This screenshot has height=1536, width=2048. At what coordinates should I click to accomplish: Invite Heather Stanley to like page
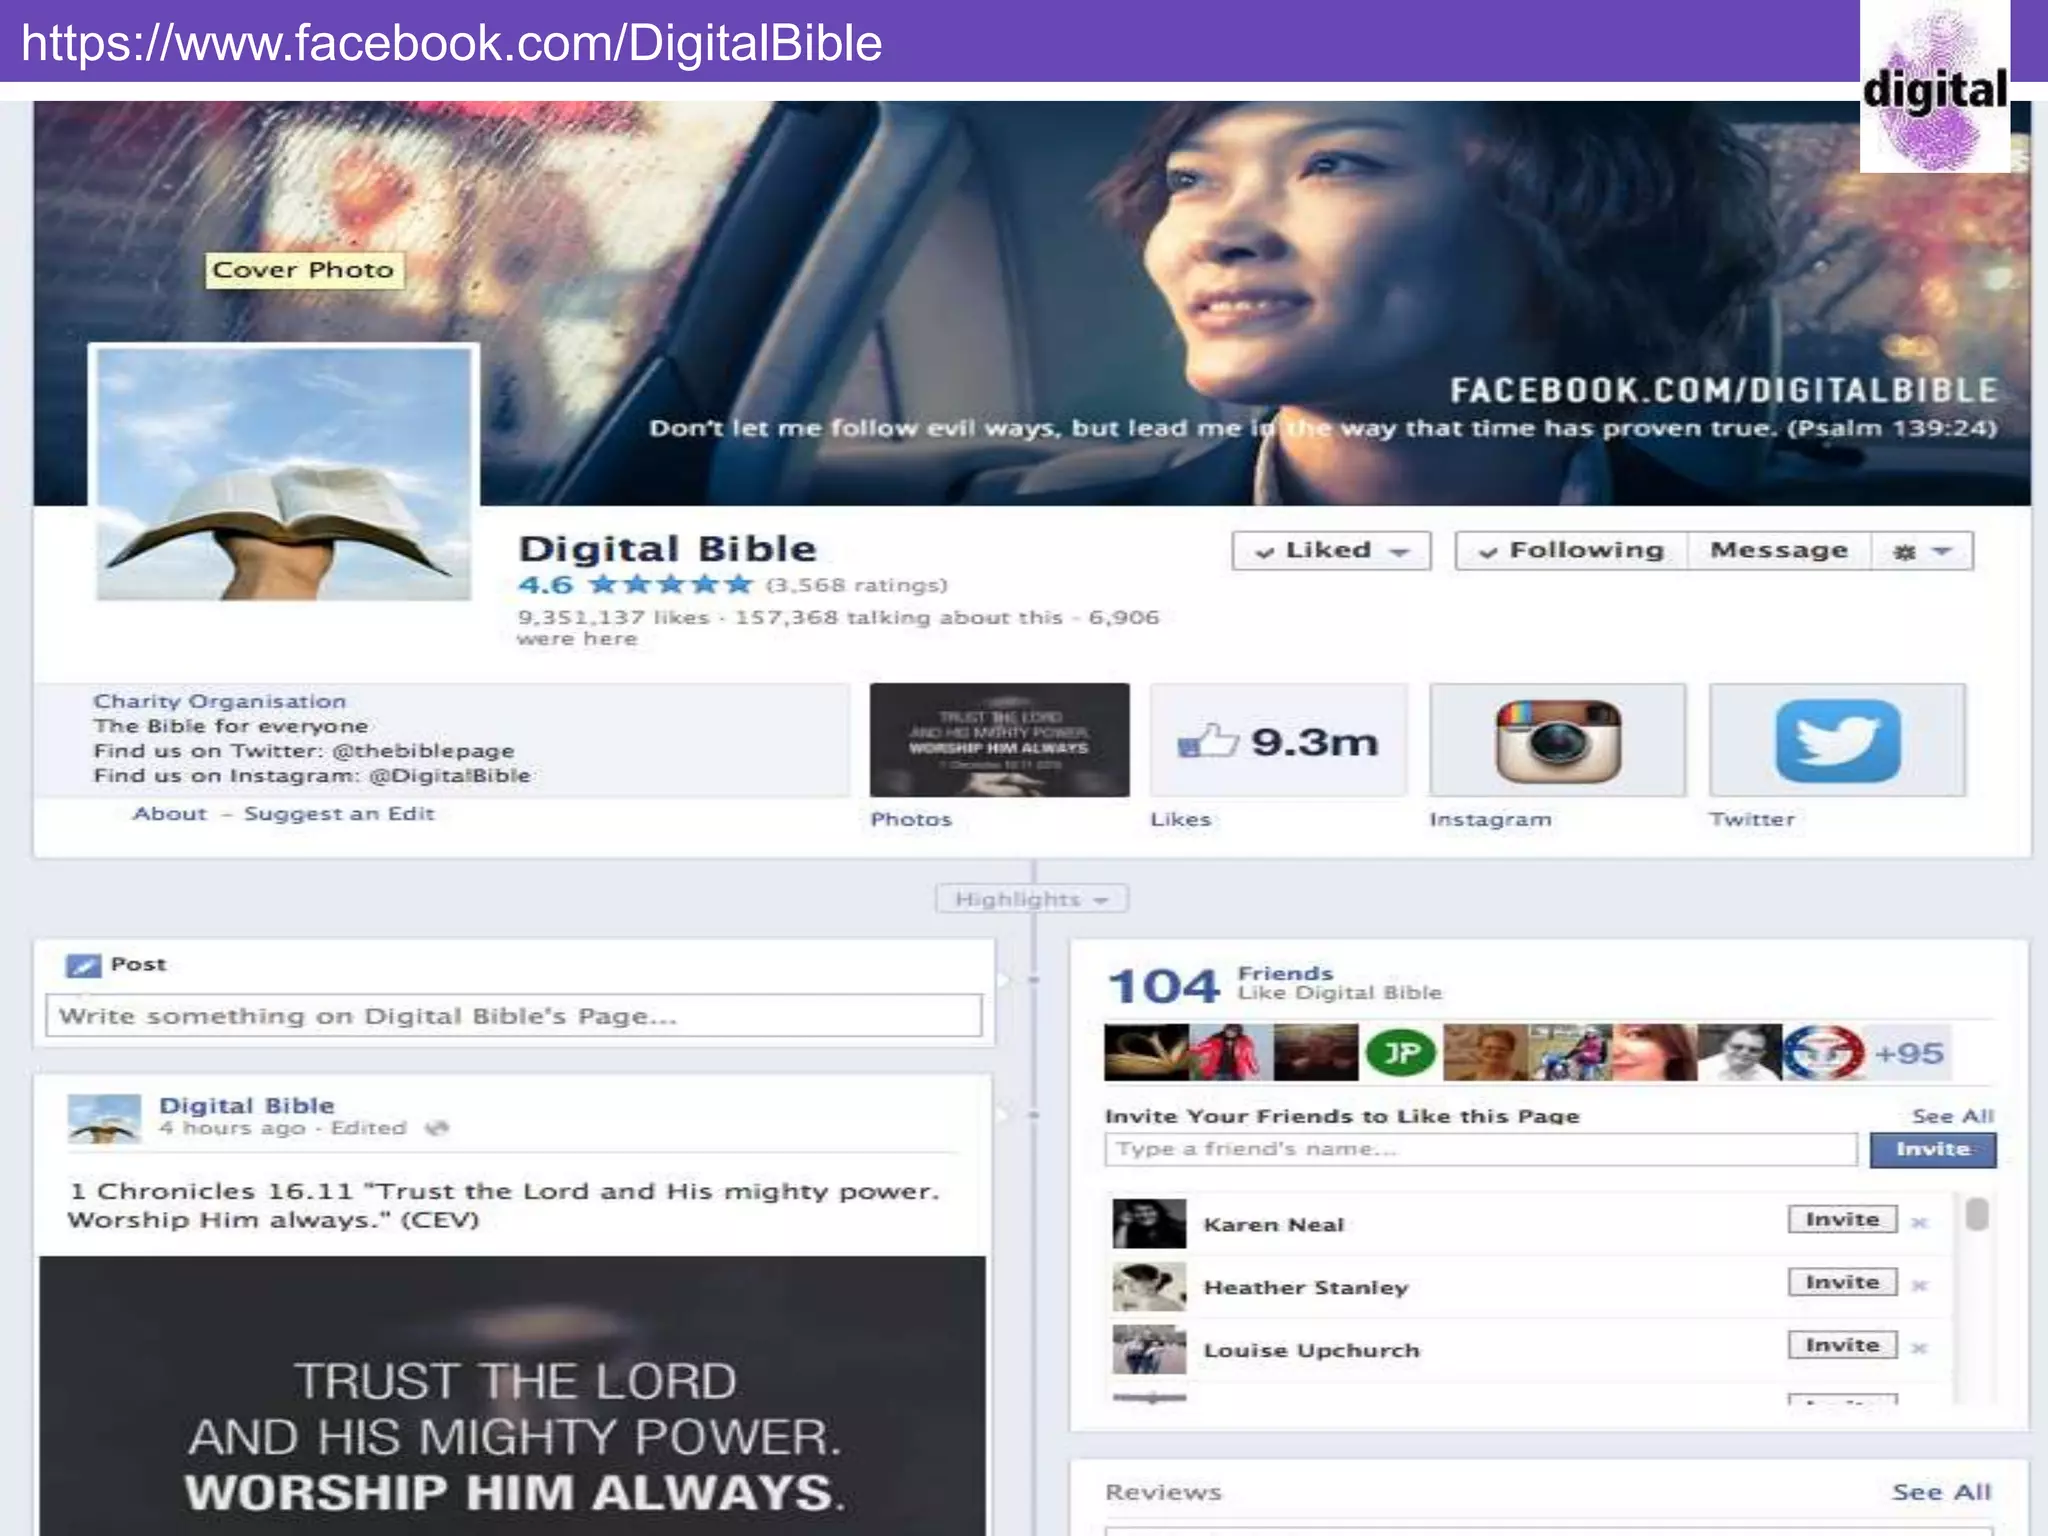[x=1842, y=1283]
